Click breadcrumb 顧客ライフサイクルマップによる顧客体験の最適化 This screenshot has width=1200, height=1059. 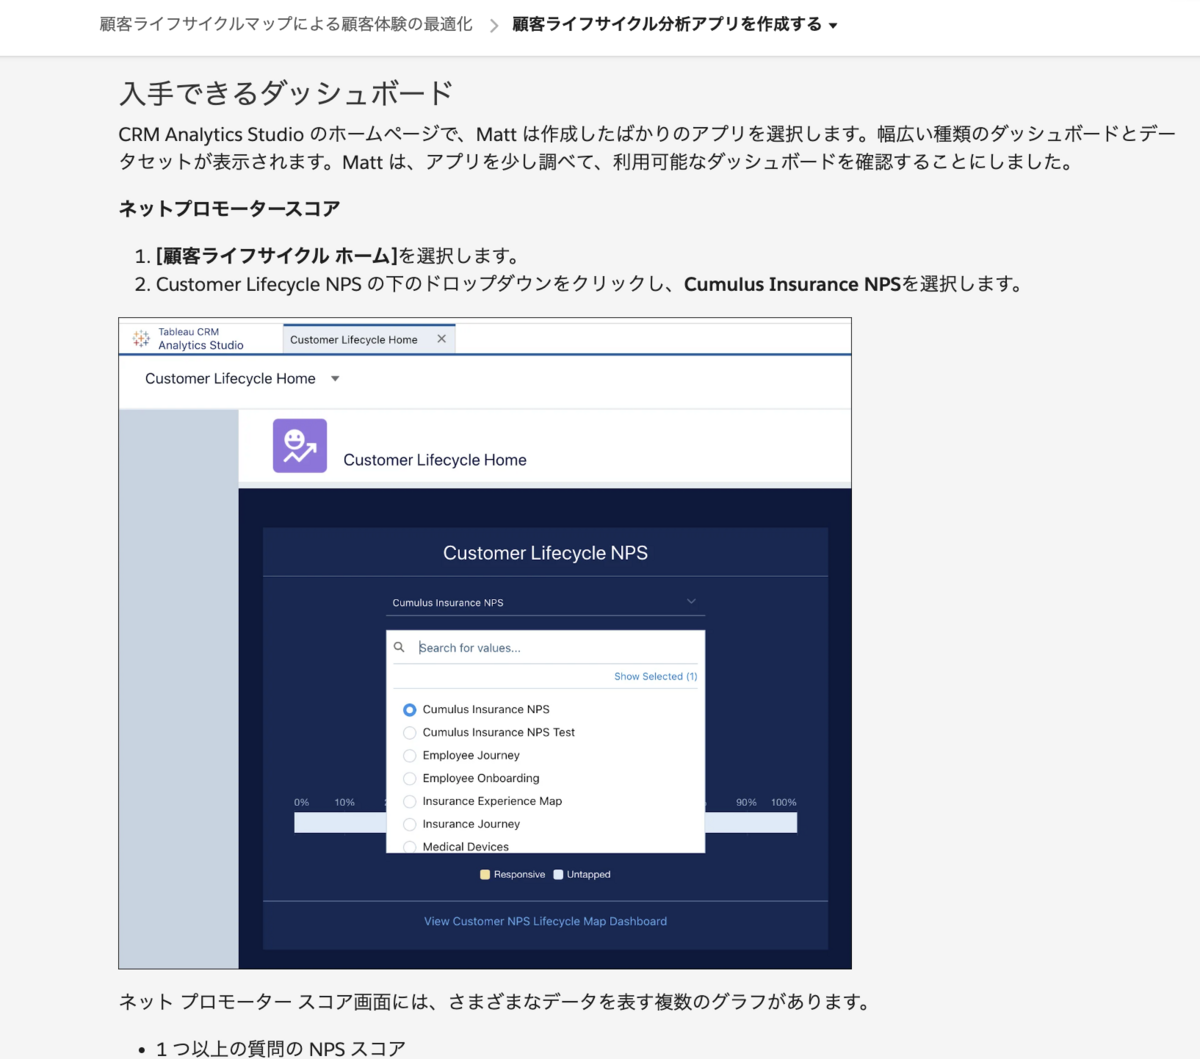pyautogui.click(x=285, y=24)
